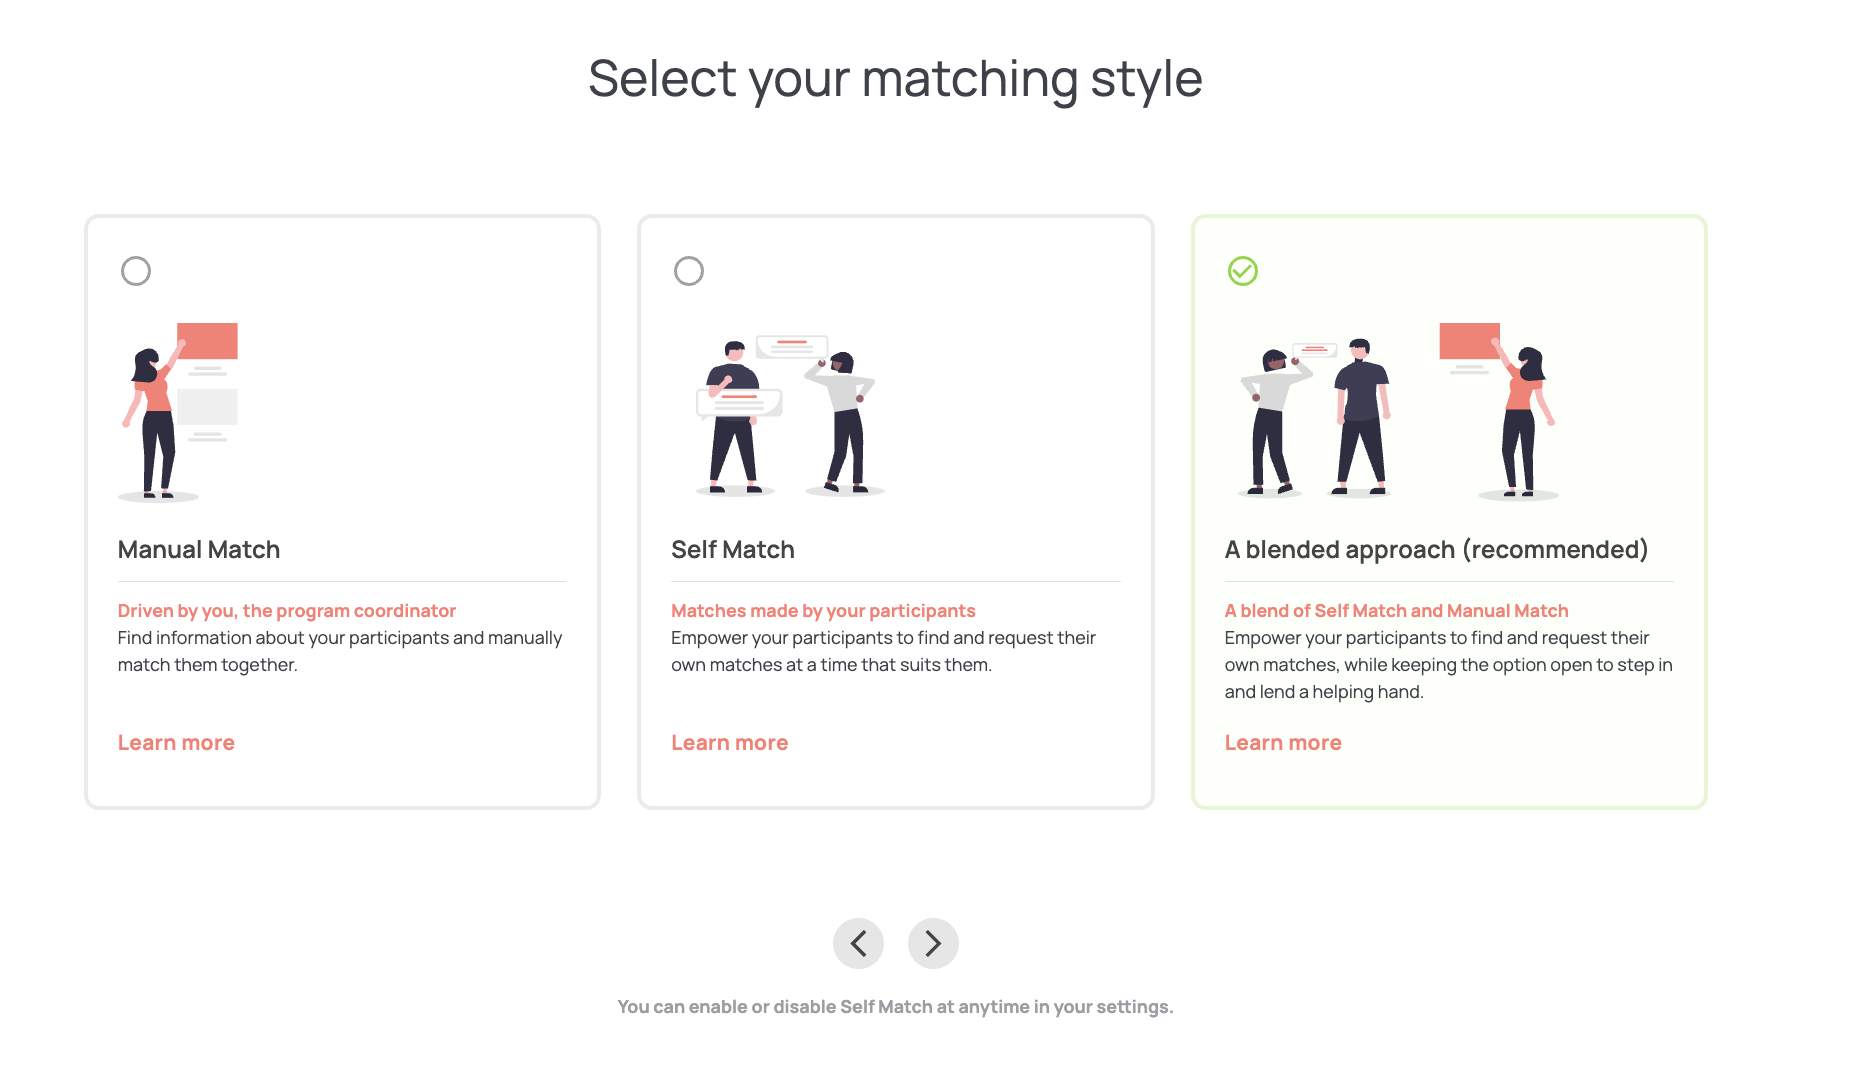Click the green checkmark on blended approach
Image resolution: width=1866 pixels, height=1082 pixels.
[1243, 271]
